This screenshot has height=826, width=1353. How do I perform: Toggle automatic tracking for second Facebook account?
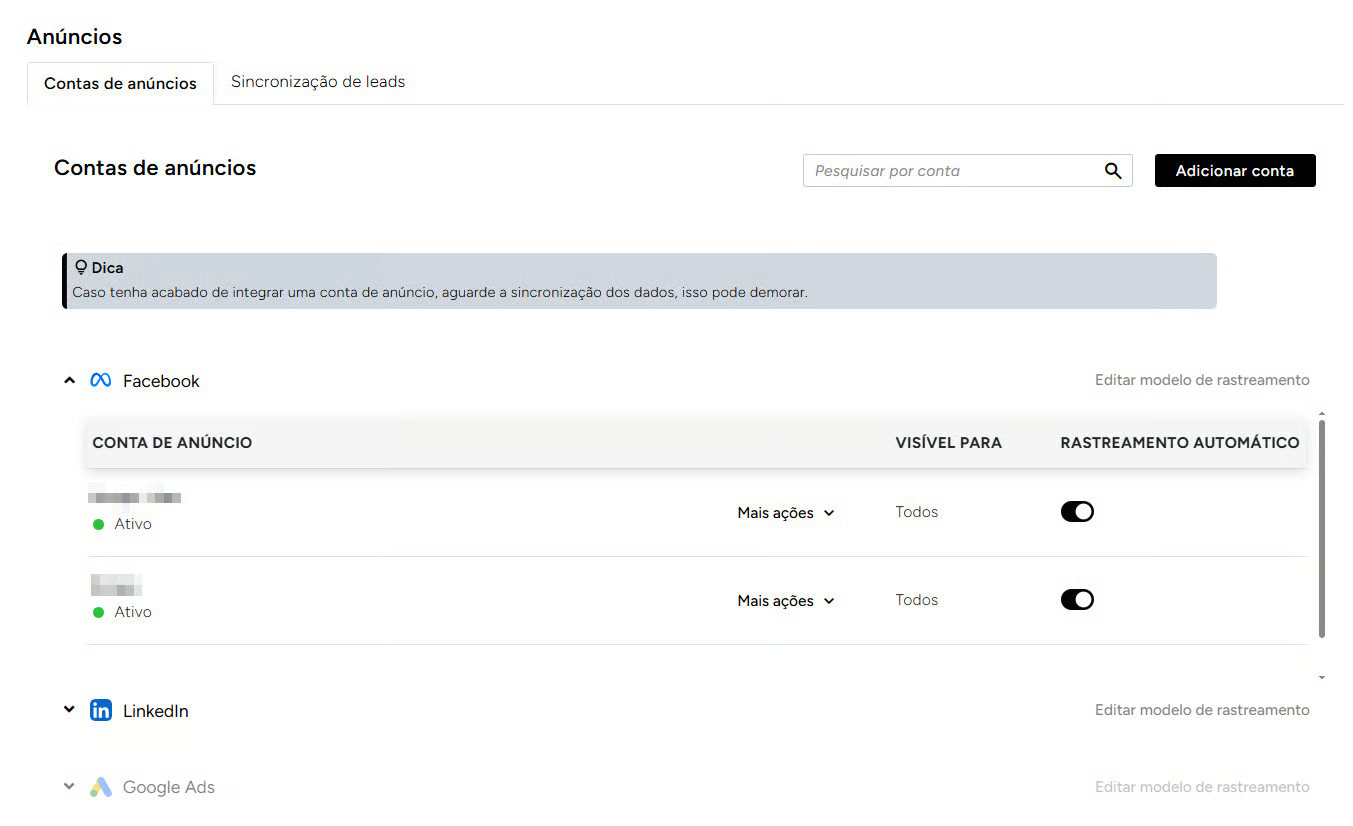pos(1077,600)
